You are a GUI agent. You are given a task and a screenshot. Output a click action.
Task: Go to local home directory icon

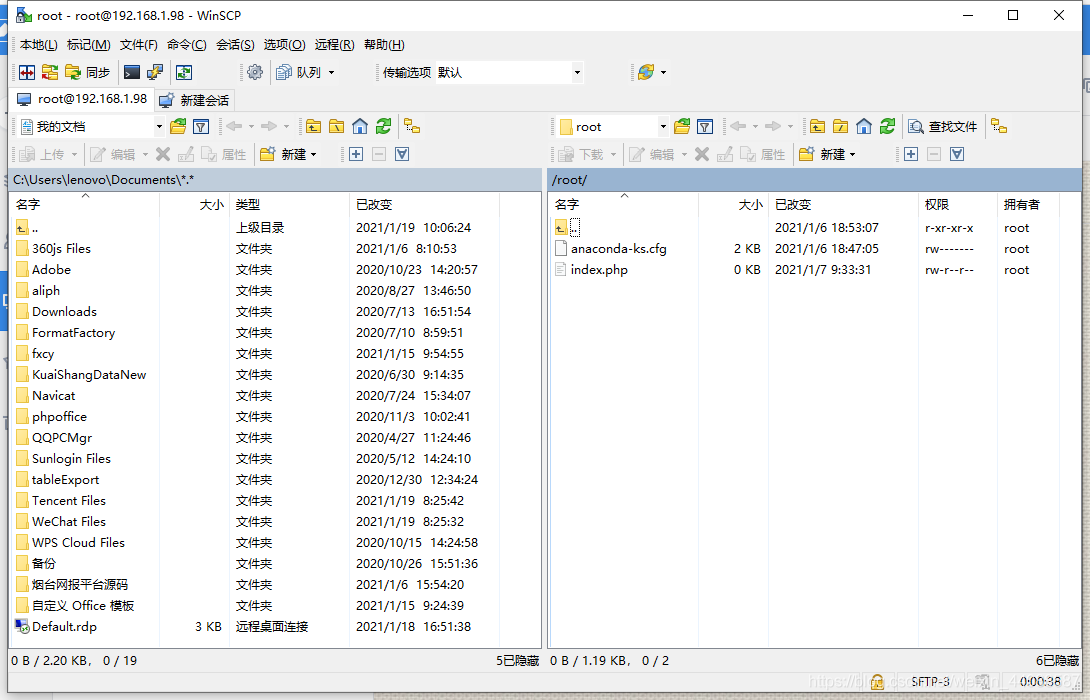point(359,127)
